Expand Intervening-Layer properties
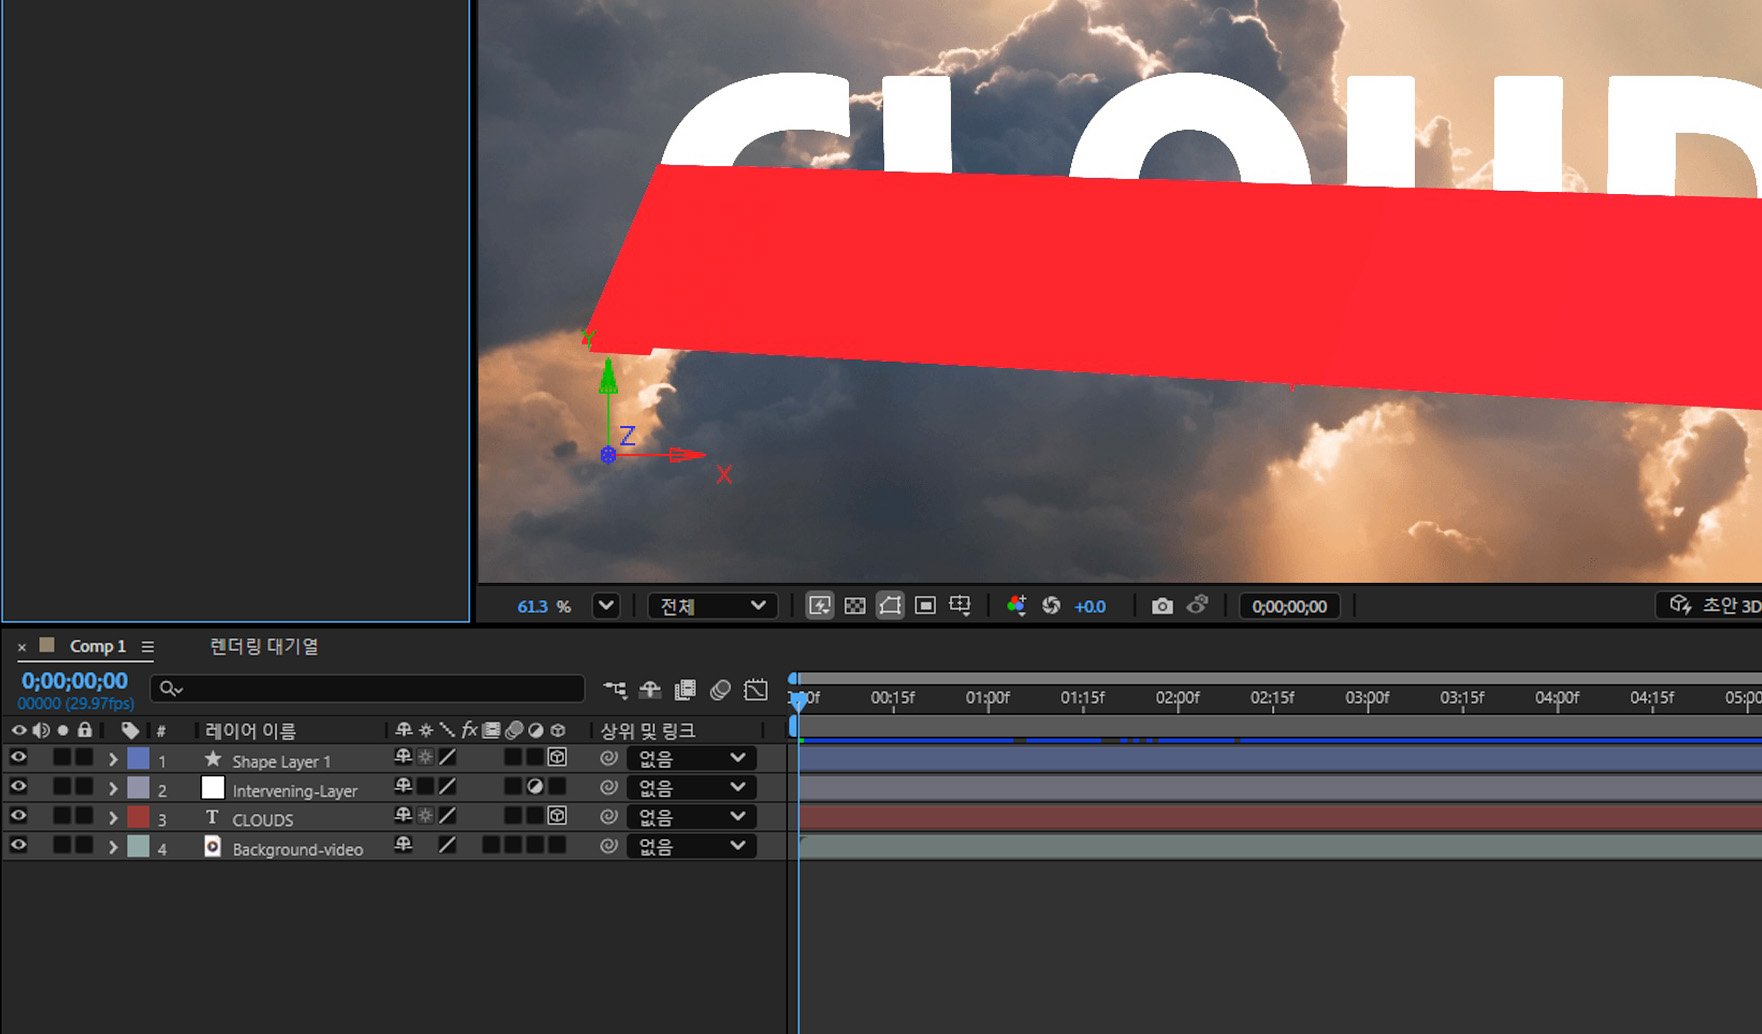The image size is (1762, 1034). tap(113, 789)
